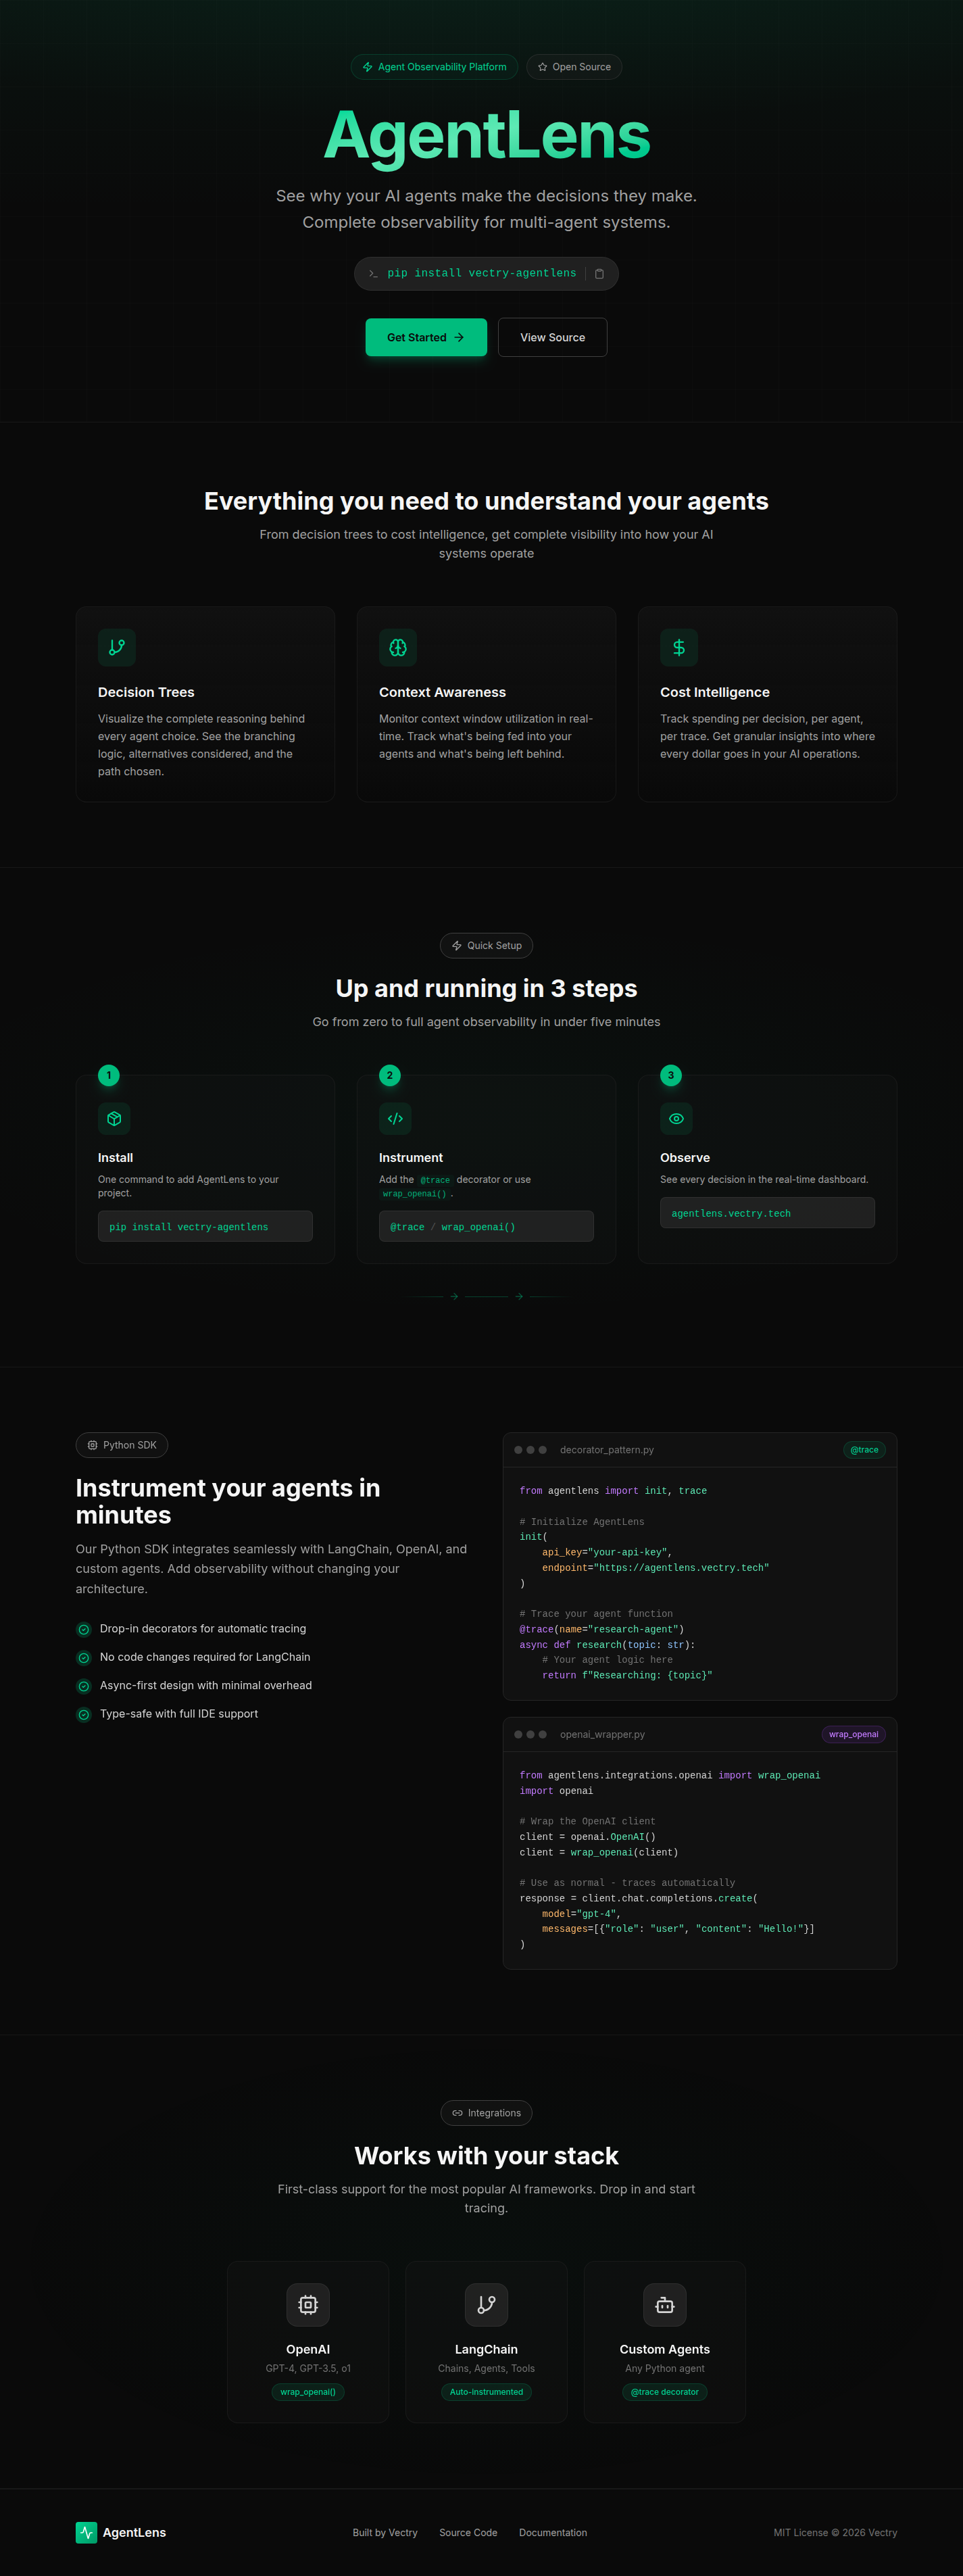
Task: Click the Decision Trees branch icon
Action: (117, 647)
